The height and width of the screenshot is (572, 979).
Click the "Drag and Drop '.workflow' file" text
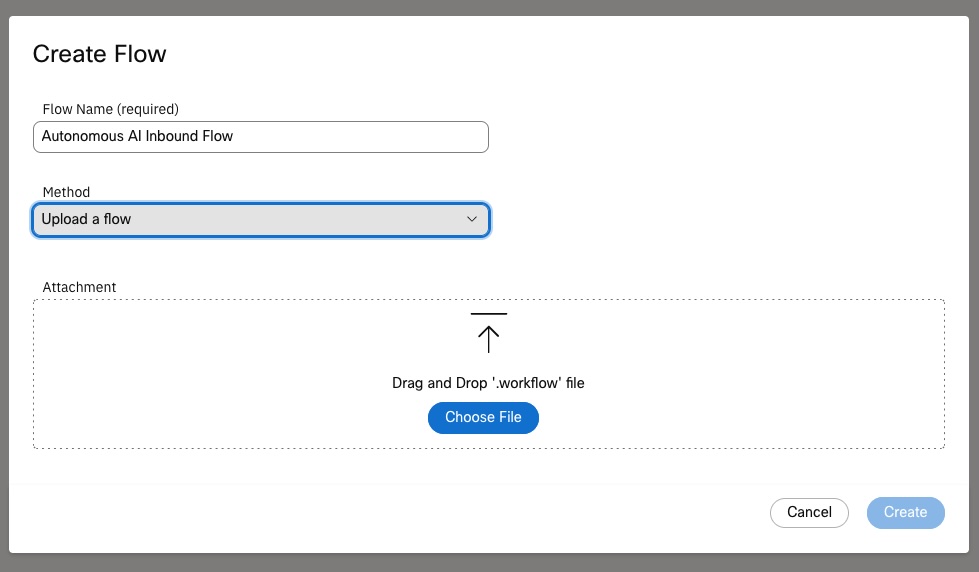(x=488, y=383)
